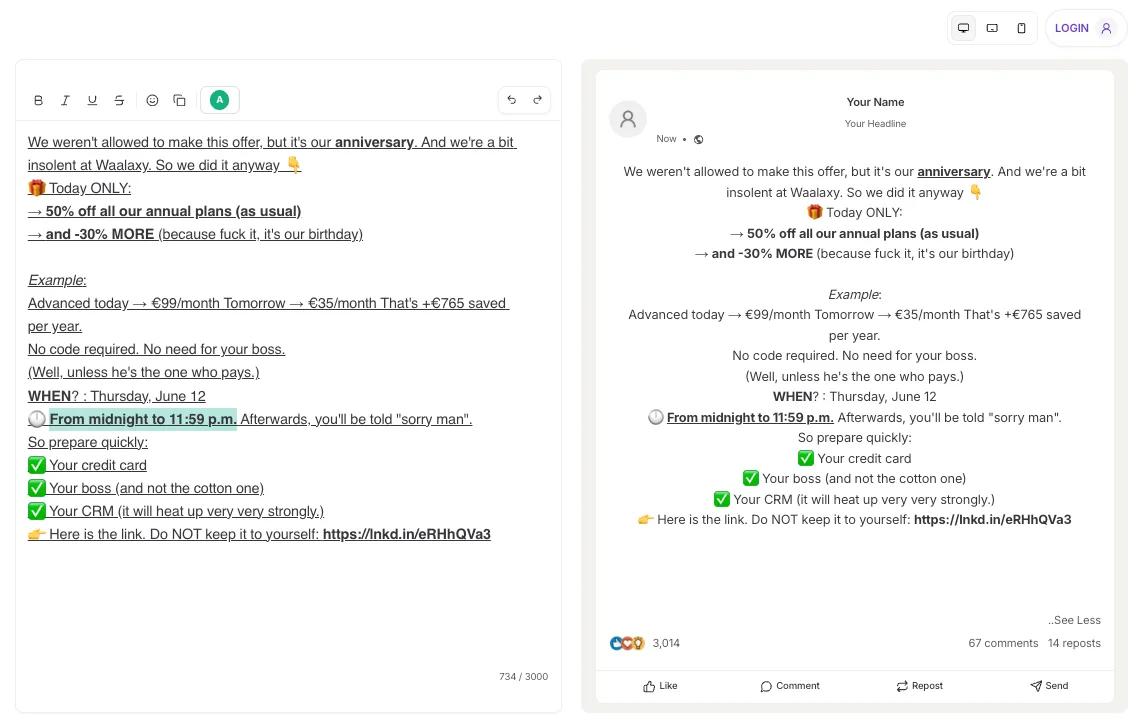Click the highlighted 'From midnight to 11:59 p.m.' text

pos(142,420)
